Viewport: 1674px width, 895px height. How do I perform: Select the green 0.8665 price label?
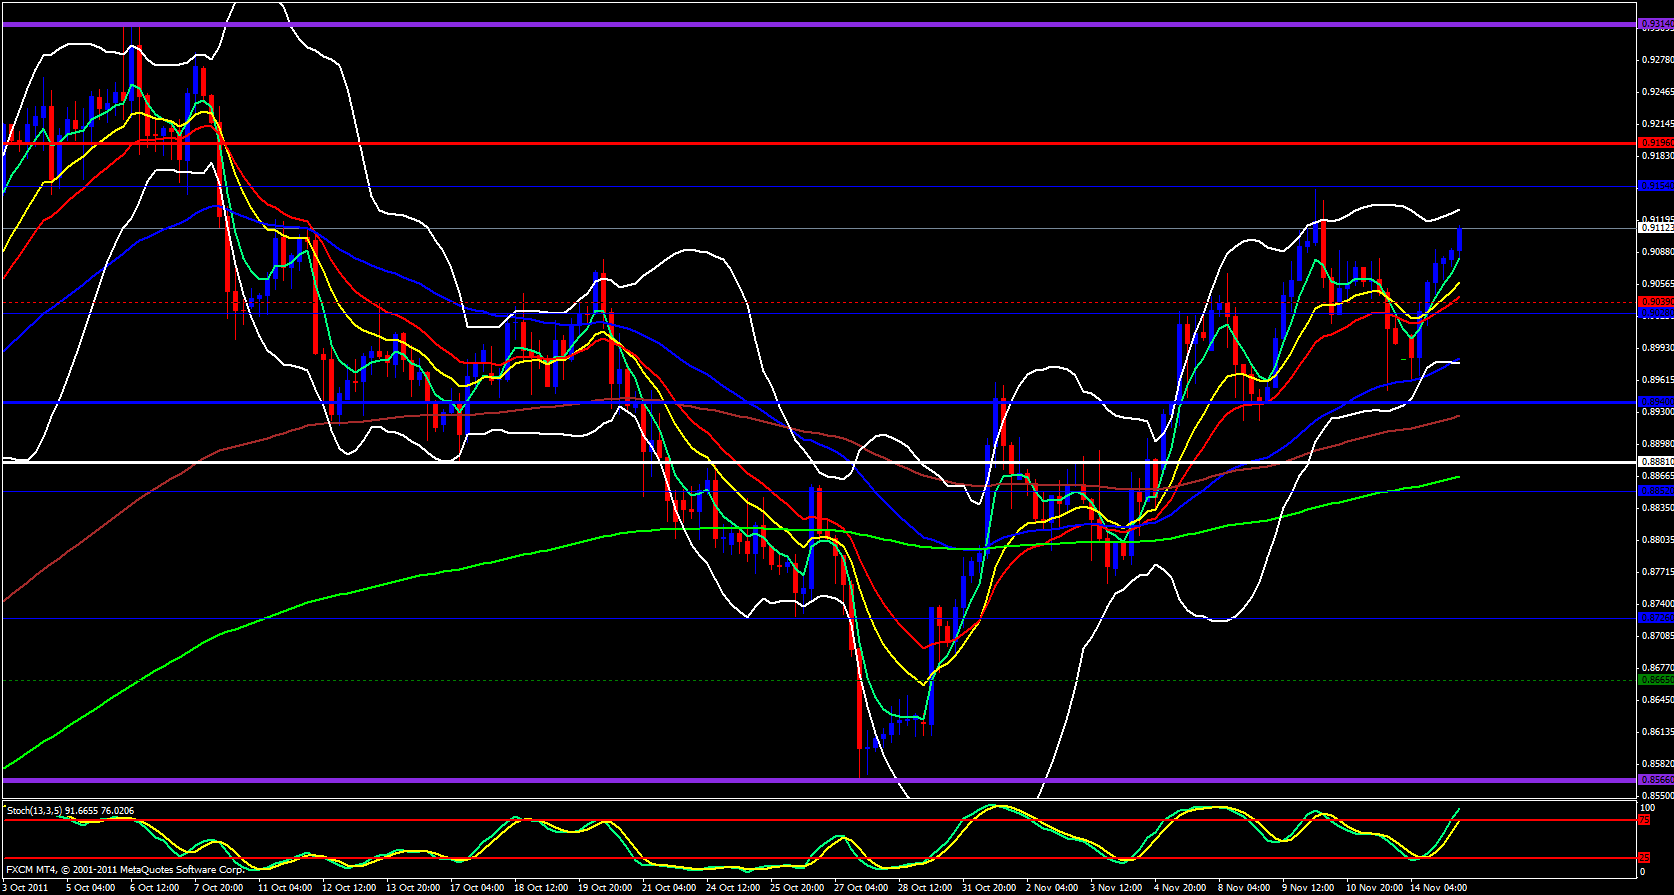coord(1655,680)
